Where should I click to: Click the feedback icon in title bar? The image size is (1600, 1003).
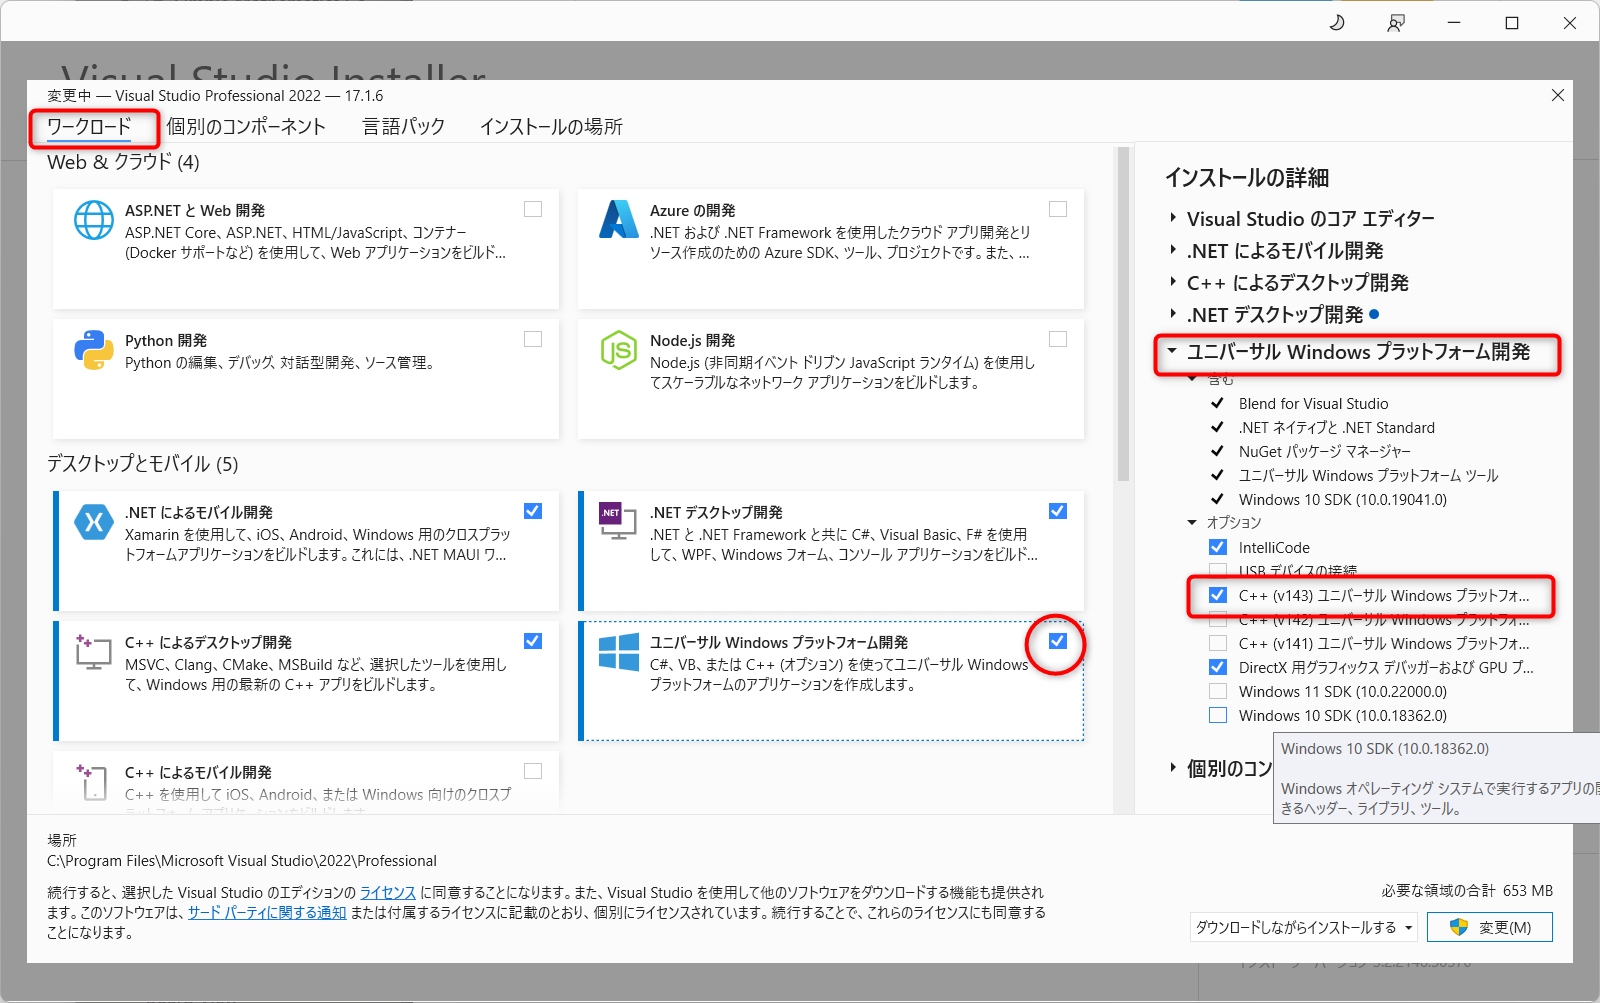click(x=1396, y=22)
